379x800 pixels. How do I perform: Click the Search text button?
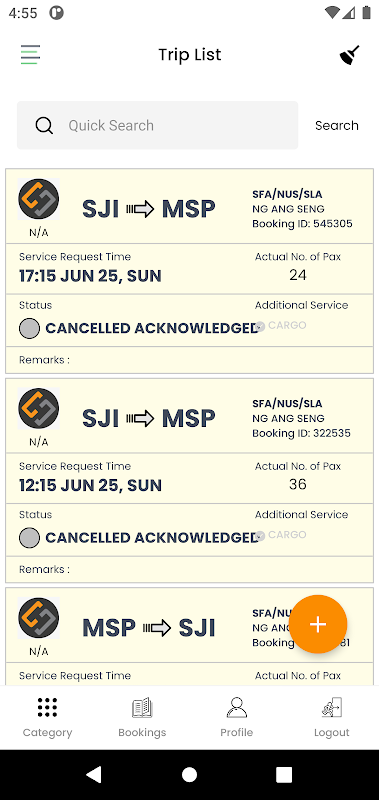click(337, 126)
